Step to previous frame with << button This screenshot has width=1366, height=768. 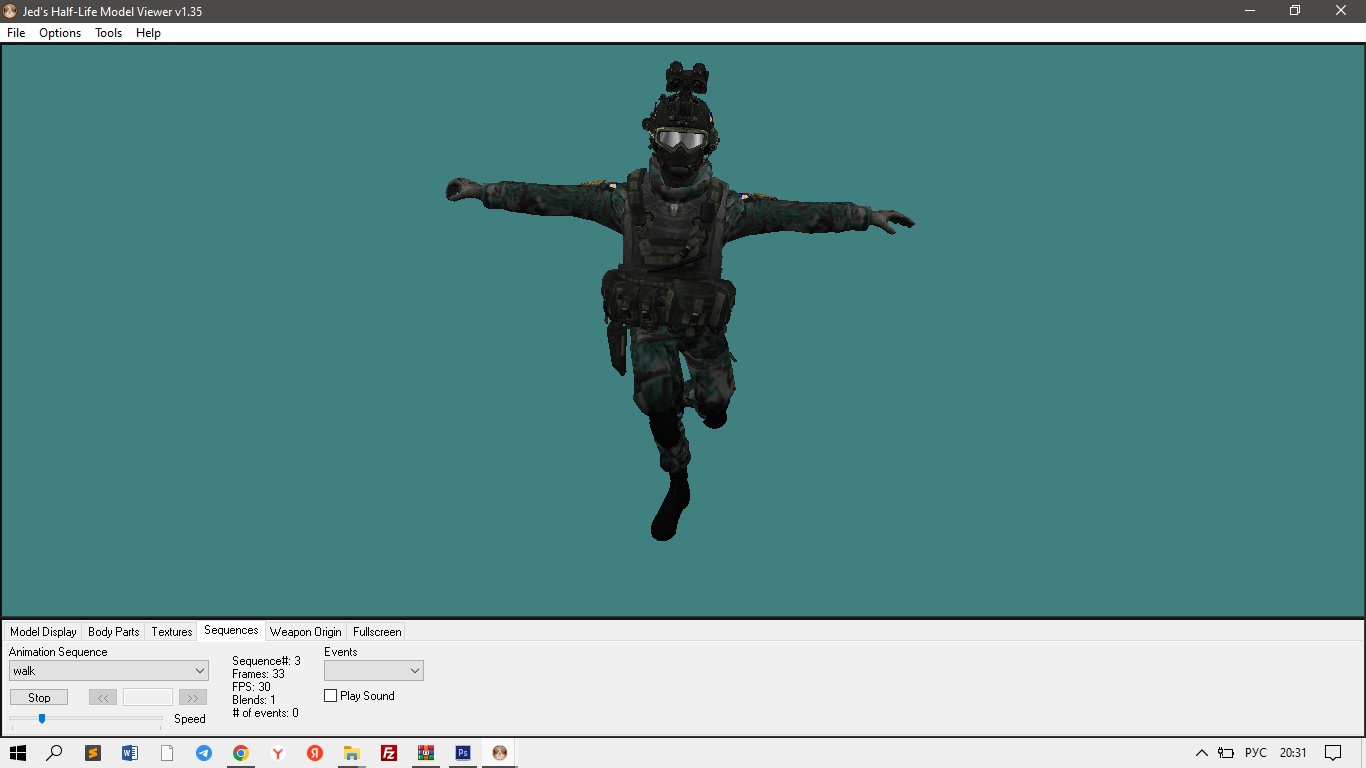(x=103, y=698)
